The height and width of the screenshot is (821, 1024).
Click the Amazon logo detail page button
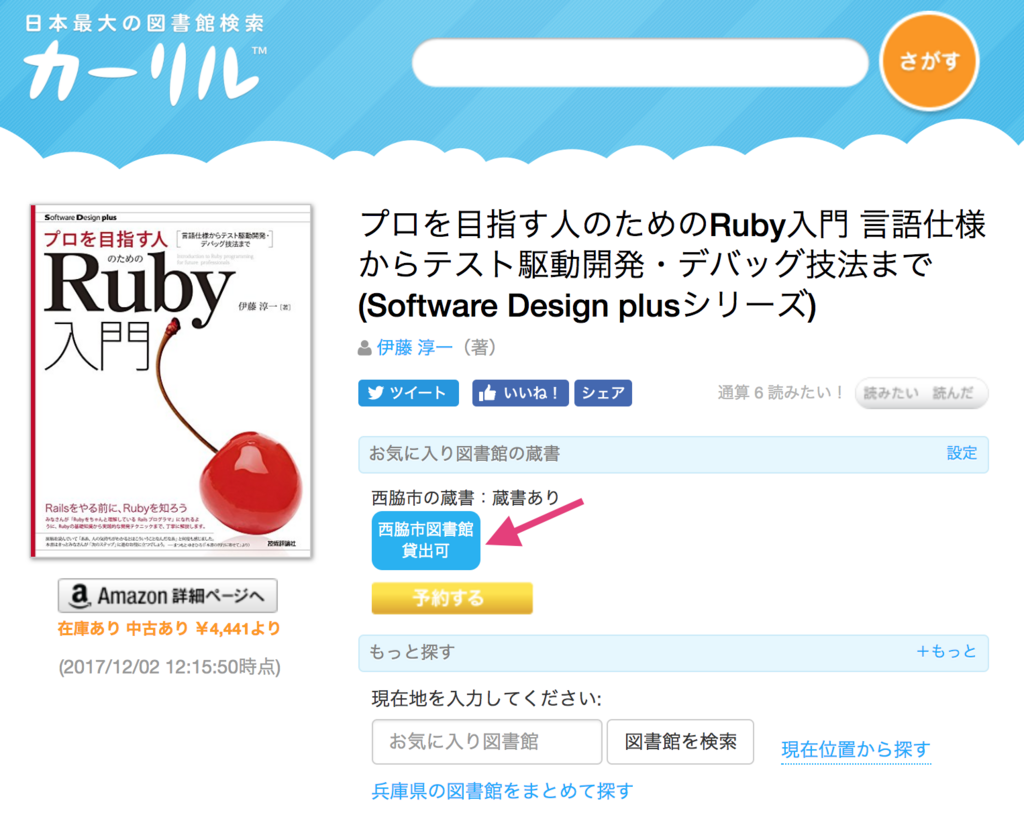[168, 596]
